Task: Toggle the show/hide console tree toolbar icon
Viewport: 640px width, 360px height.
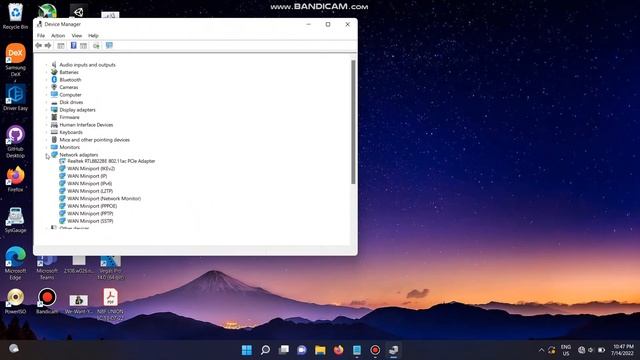Action: coord(61,46)
